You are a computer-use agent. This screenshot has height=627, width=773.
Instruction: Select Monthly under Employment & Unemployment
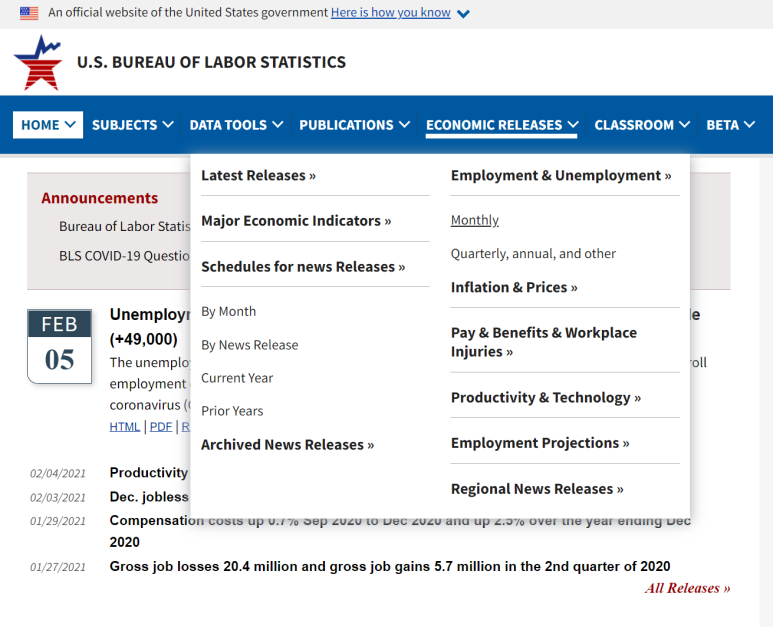click(x=475, y=220)
